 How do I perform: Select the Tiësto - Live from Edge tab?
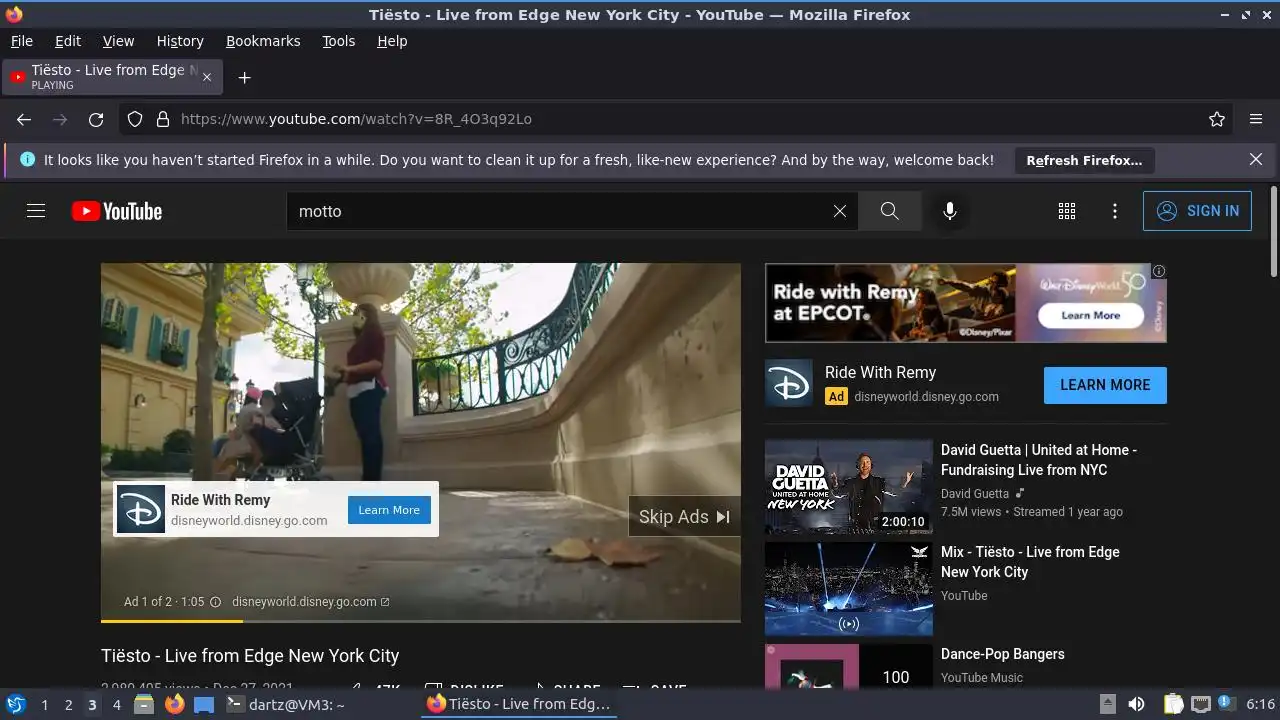[111, 77]
